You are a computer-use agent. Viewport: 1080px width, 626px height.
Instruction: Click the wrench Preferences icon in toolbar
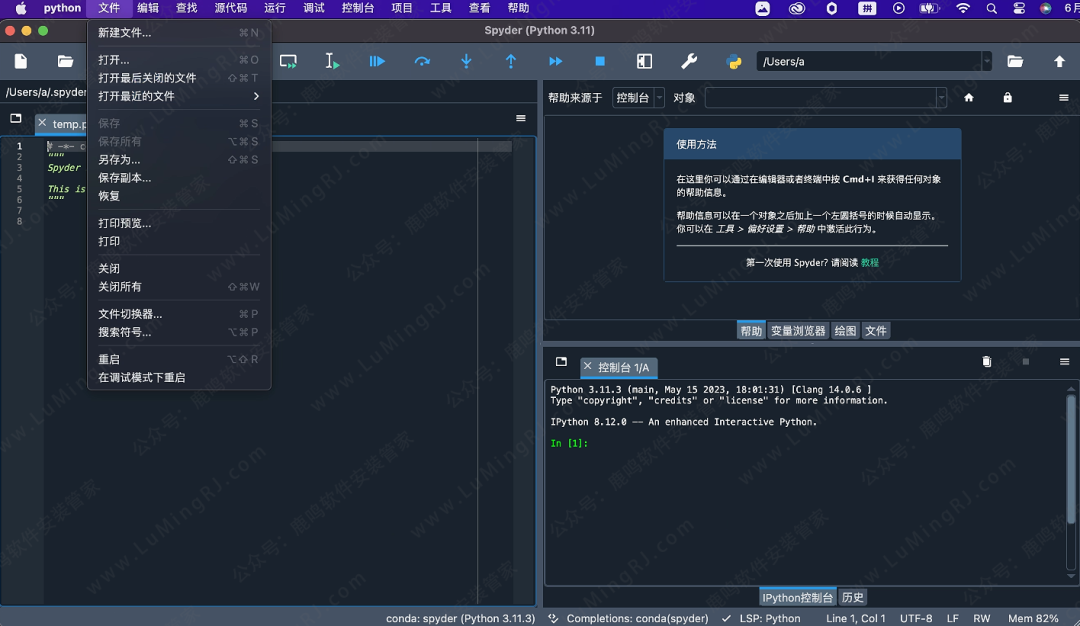click(689, 62)
